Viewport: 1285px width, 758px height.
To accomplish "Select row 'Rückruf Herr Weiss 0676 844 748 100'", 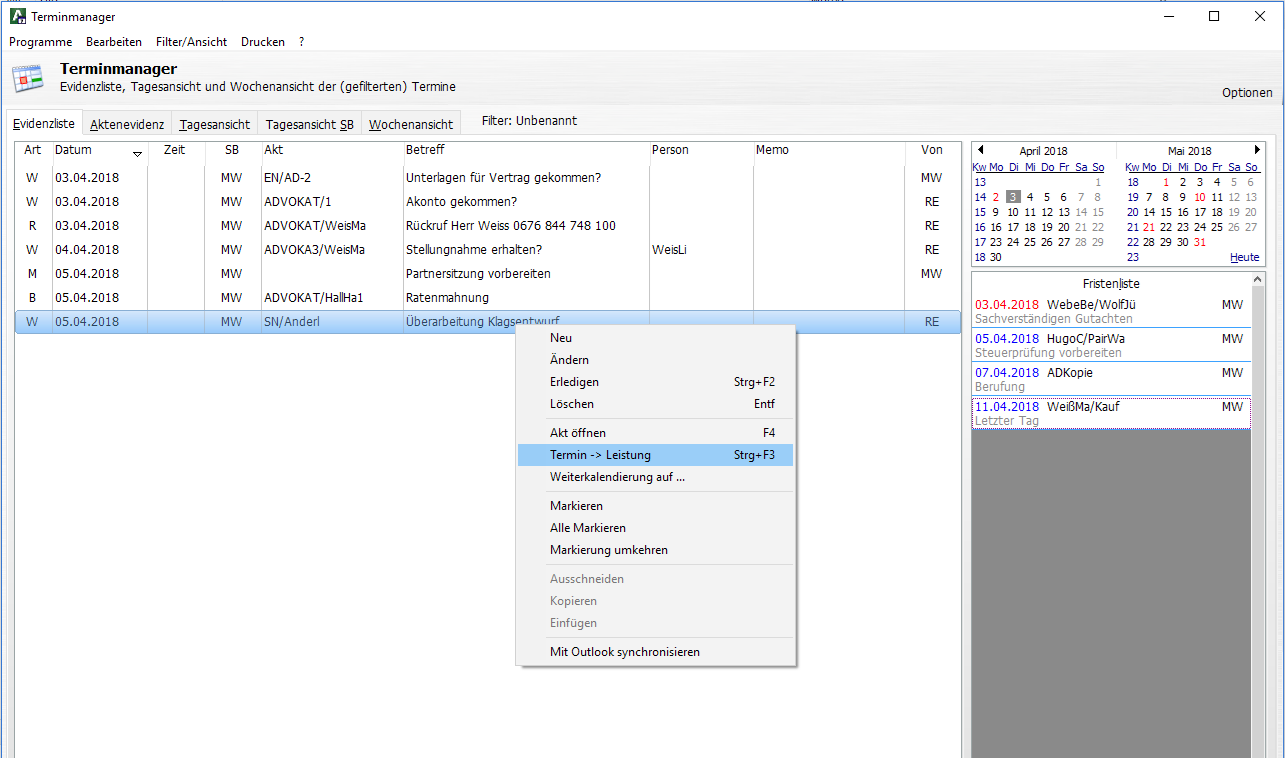I will pyautogui.click(x=488, y=226).
